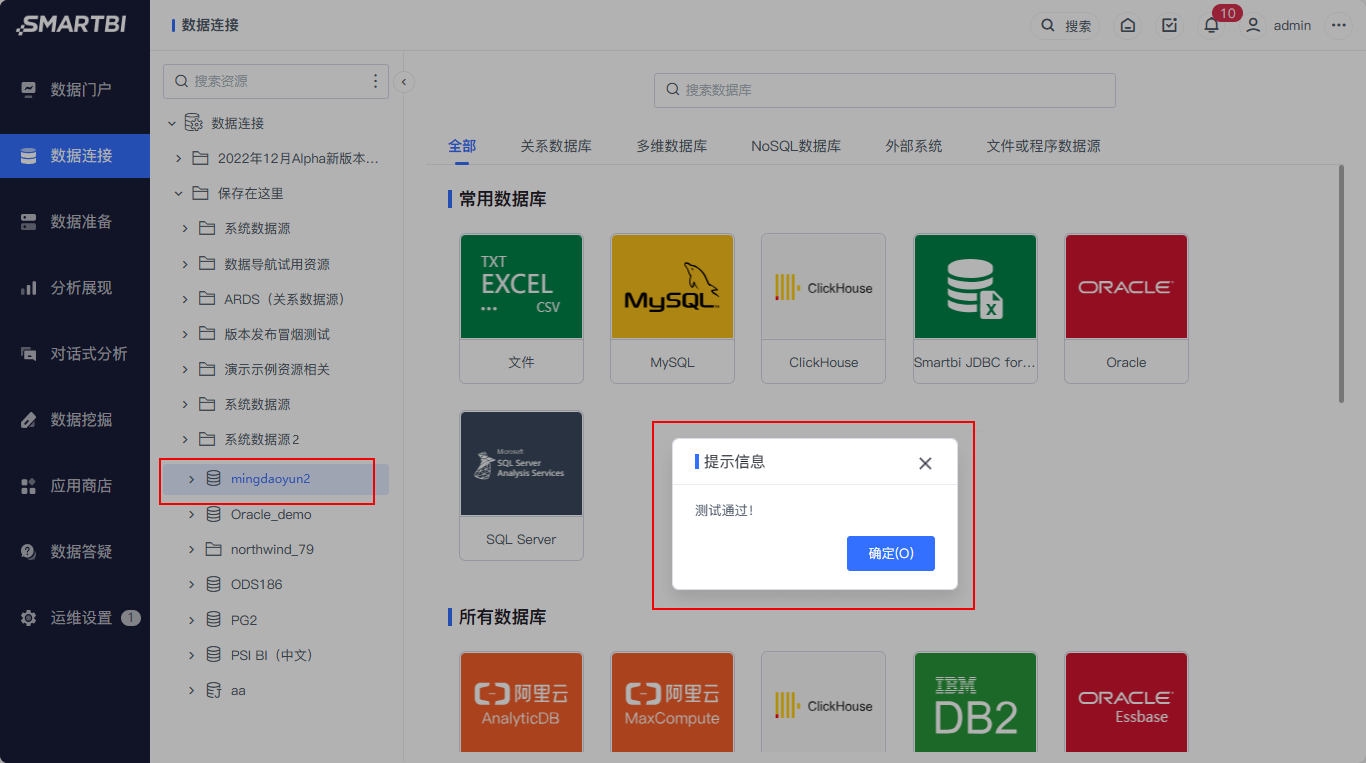Confirm dialog with 确定(O) button
The image size is (1366, 763).
(890, 553)
